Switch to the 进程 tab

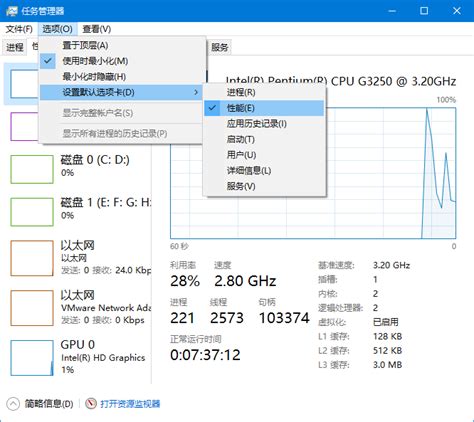click(15, 47)
